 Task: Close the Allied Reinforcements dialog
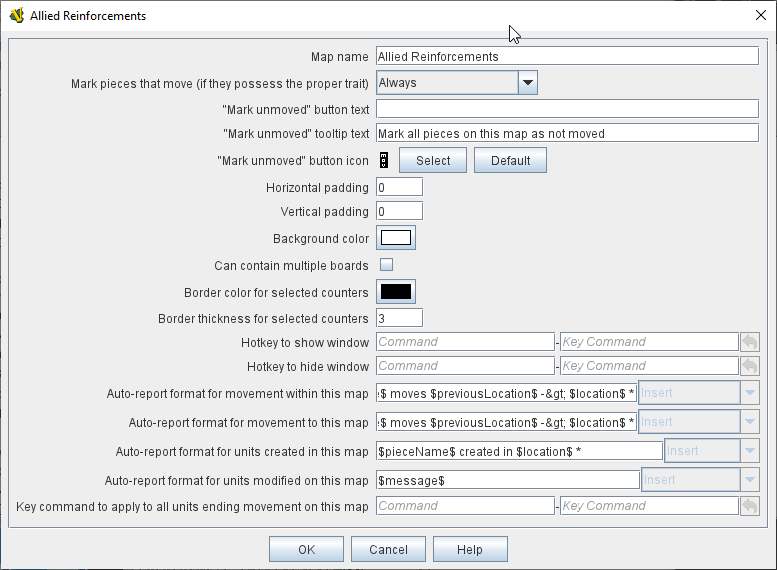pyautogui.click(x=759, y=15)
